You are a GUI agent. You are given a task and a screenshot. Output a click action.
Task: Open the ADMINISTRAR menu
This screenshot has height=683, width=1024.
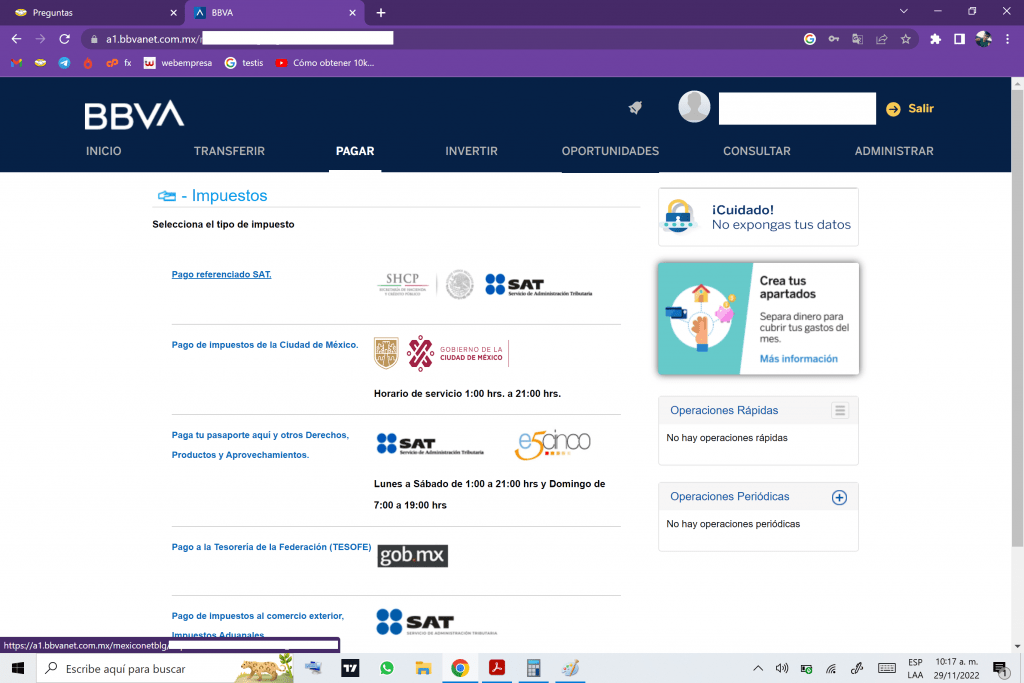(x=893, y=151)
